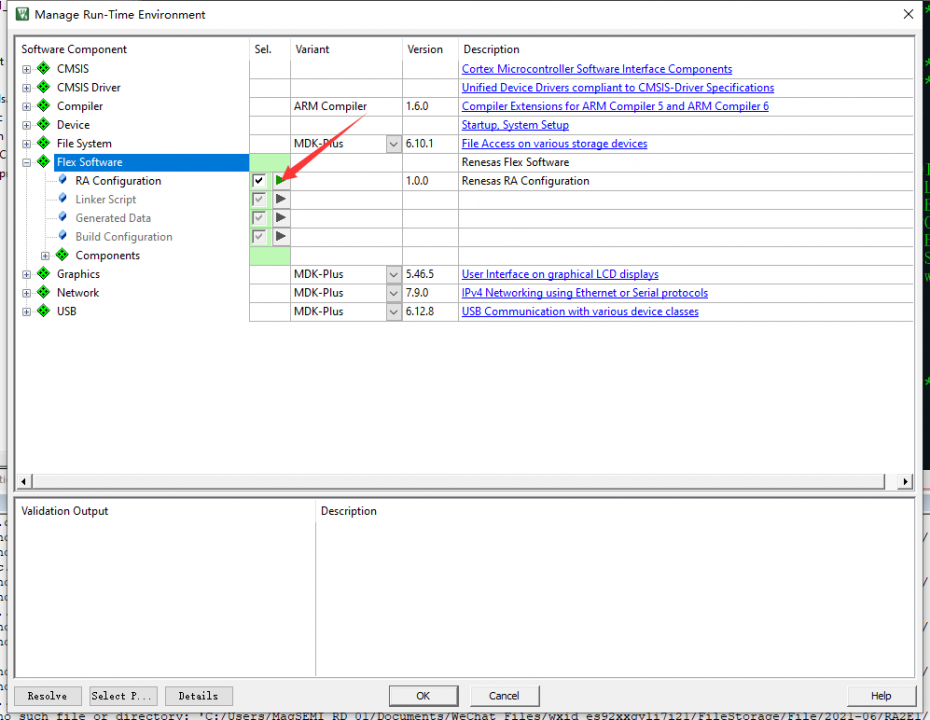Viewport: 930px width, 720px height.
Task: Expand the Device tree node
Action: 27,125
